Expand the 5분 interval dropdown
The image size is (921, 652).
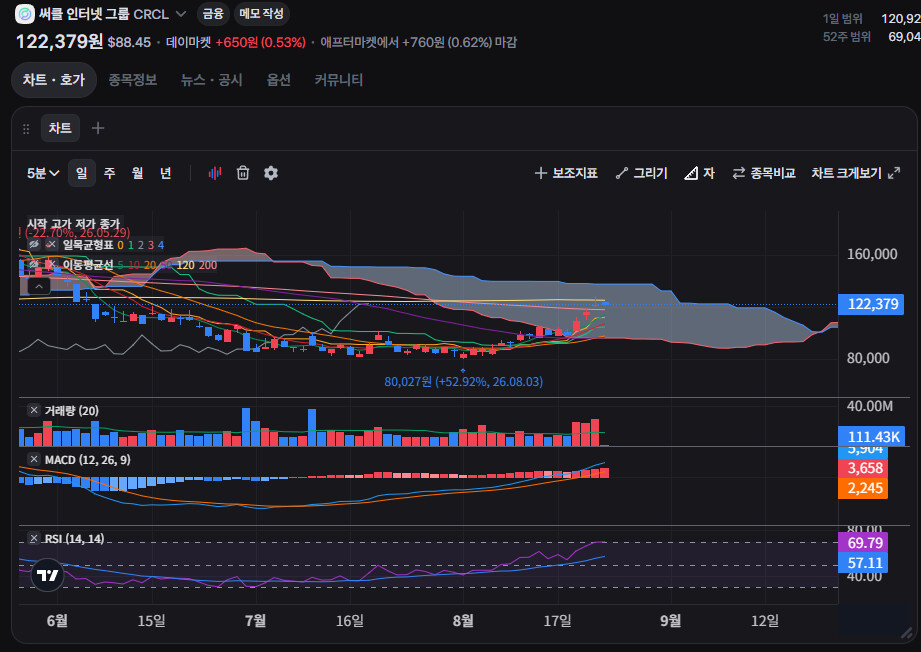43,173
